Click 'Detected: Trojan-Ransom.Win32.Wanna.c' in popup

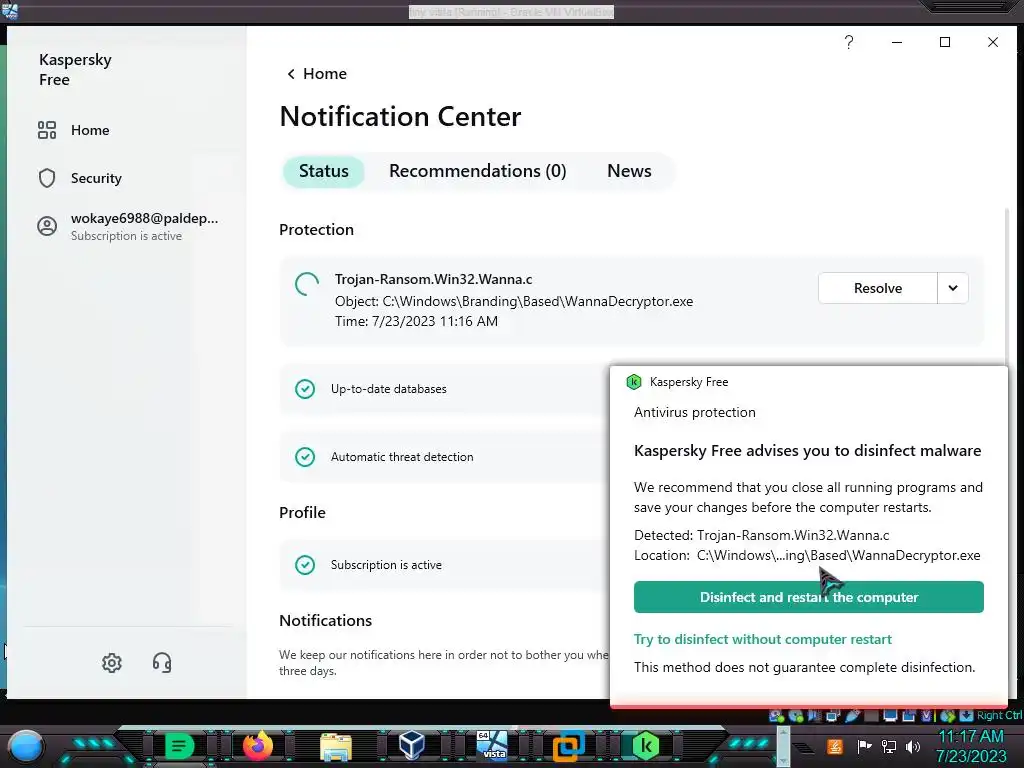pos(761,536)
